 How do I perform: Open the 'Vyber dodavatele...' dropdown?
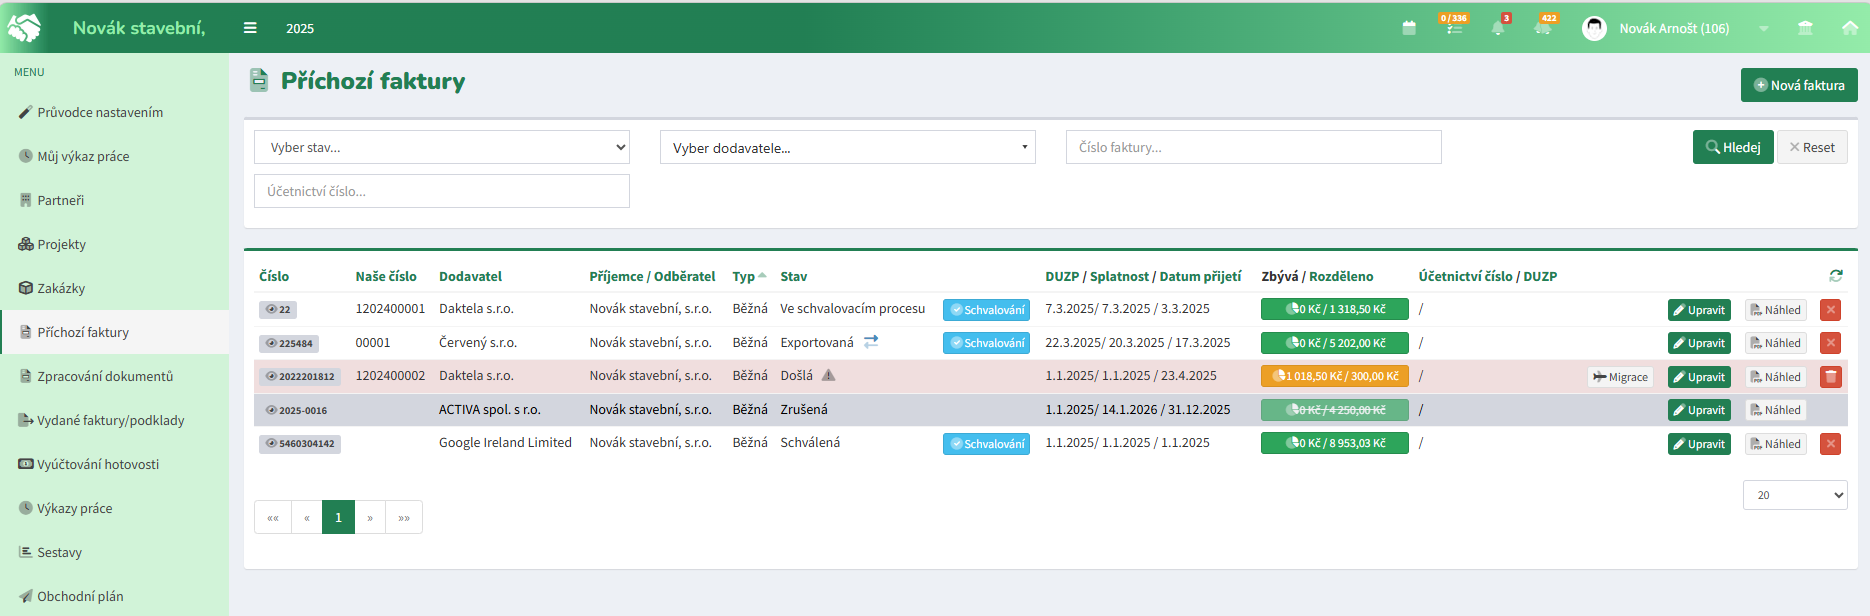pos(848,147)
